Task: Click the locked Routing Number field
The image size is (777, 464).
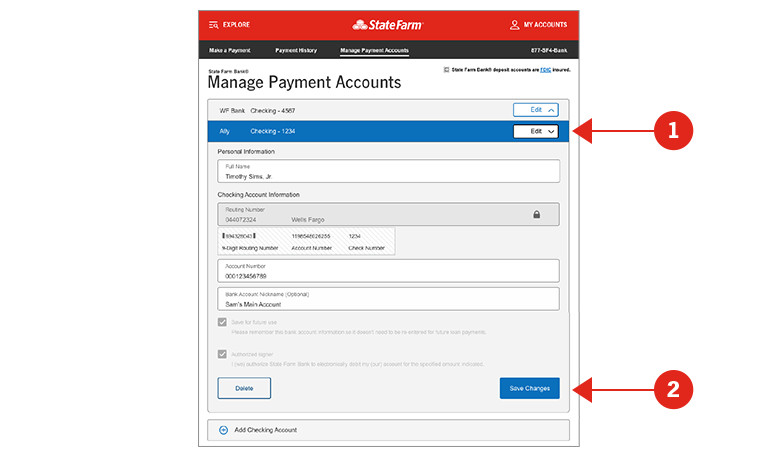Action: pos(388,214)
